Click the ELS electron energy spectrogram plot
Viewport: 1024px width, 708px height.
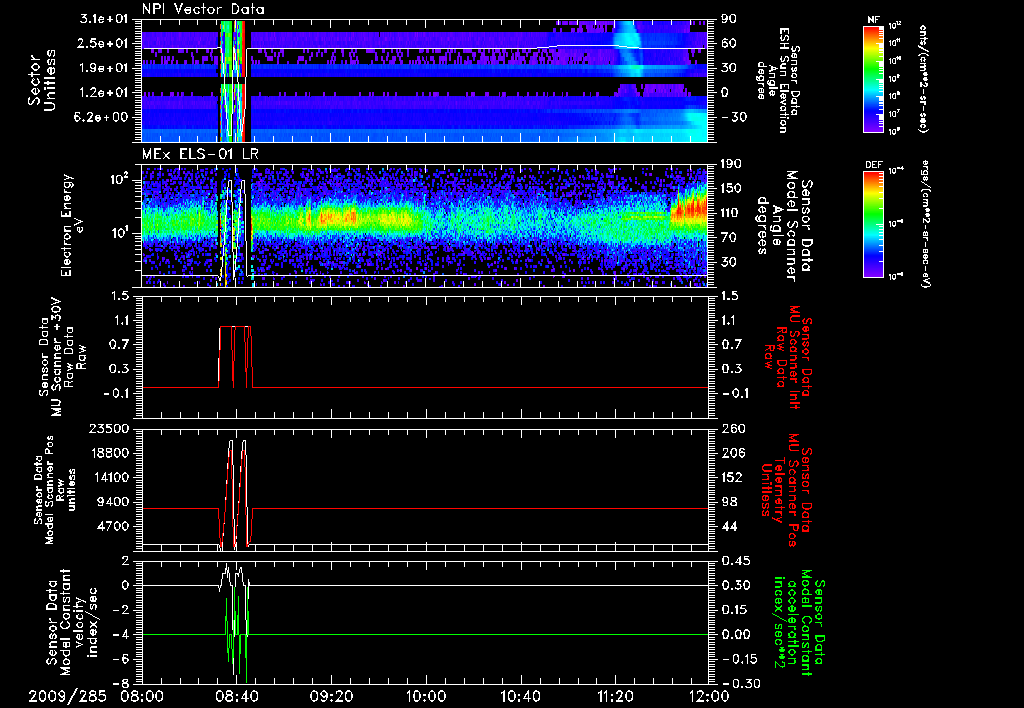(424, 225)
